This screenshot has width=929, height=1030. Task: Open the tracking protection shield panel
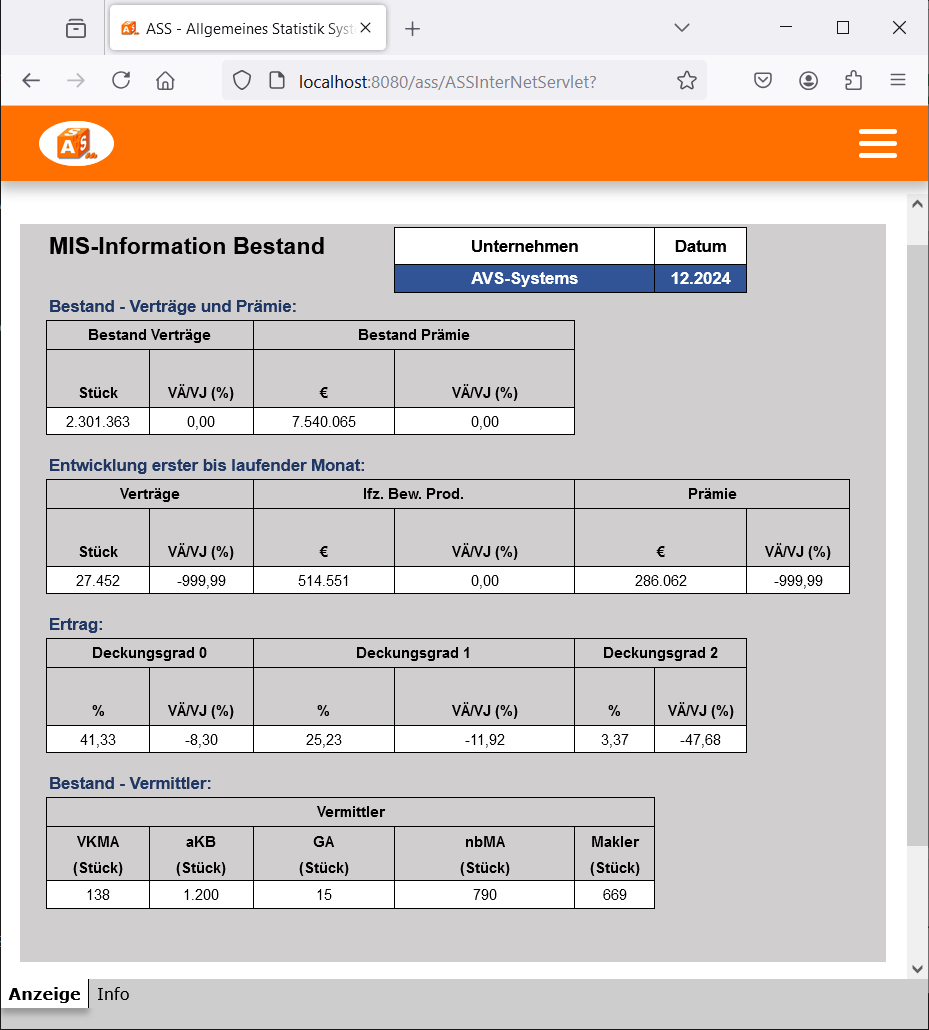242,81
